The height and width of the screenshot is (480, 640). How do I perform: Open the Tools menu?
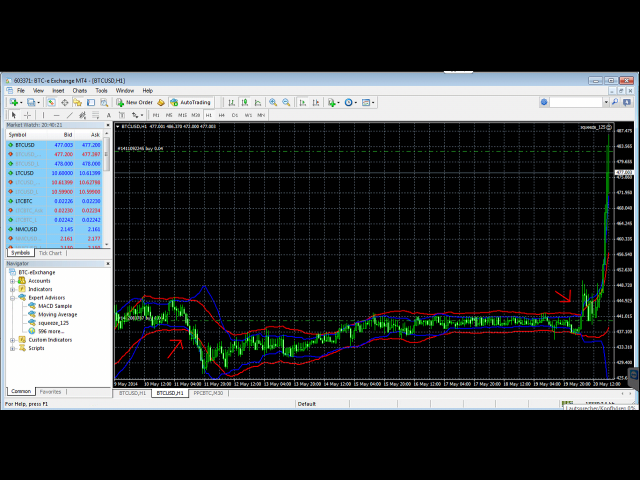point(101,90)
